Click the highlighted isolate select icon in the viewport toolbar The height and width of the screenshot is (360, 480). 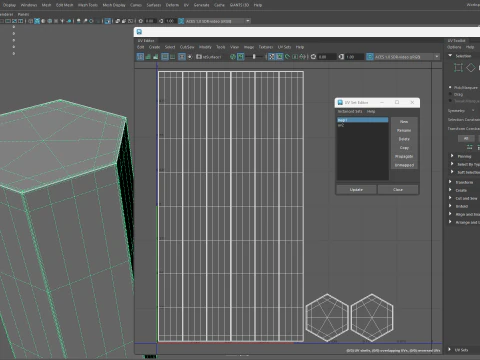pos(108,21)
